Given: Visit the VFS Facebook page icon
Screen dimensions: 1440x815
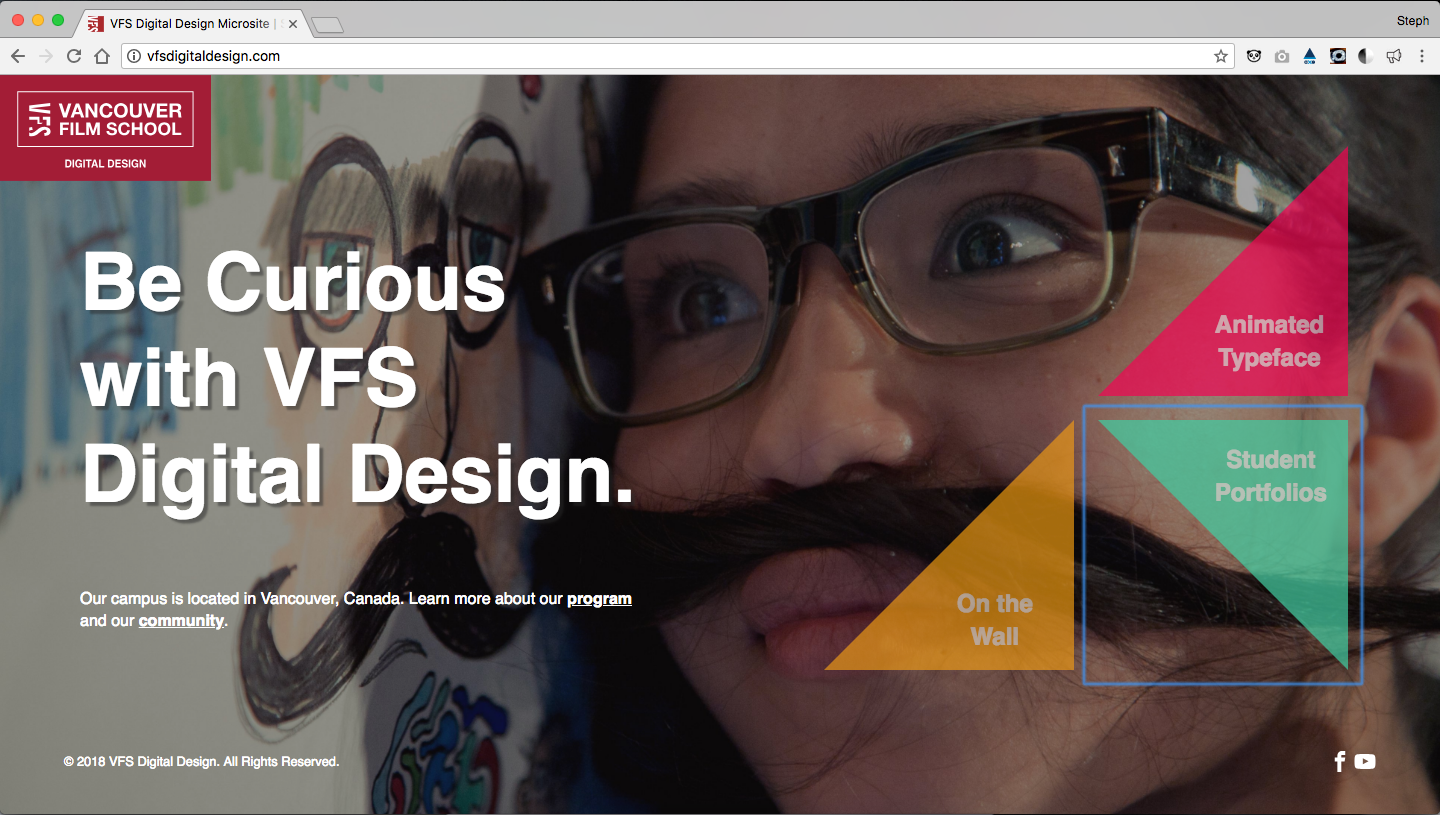Looking at the screenshot, I should (1340, 762).
